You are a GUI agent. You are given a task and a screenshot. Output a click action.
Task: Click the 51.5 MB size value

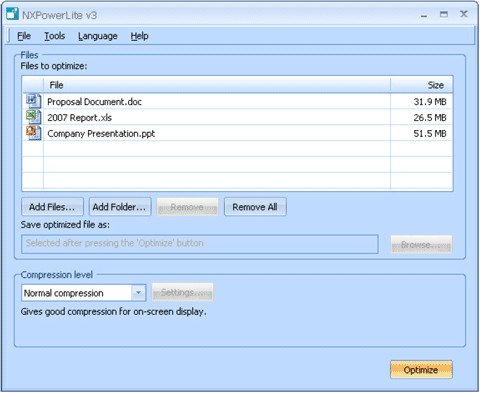click(430, 133)
